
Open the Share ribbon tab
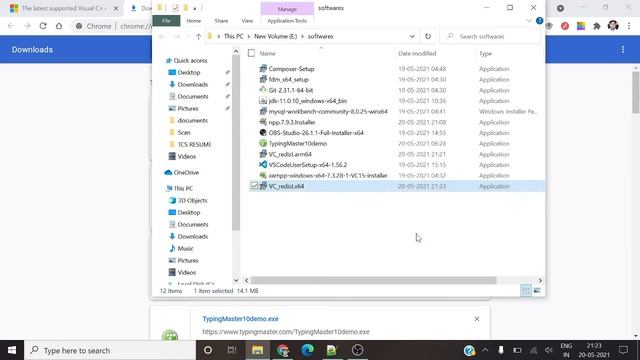pyautogui.click(x=221, y=20)
